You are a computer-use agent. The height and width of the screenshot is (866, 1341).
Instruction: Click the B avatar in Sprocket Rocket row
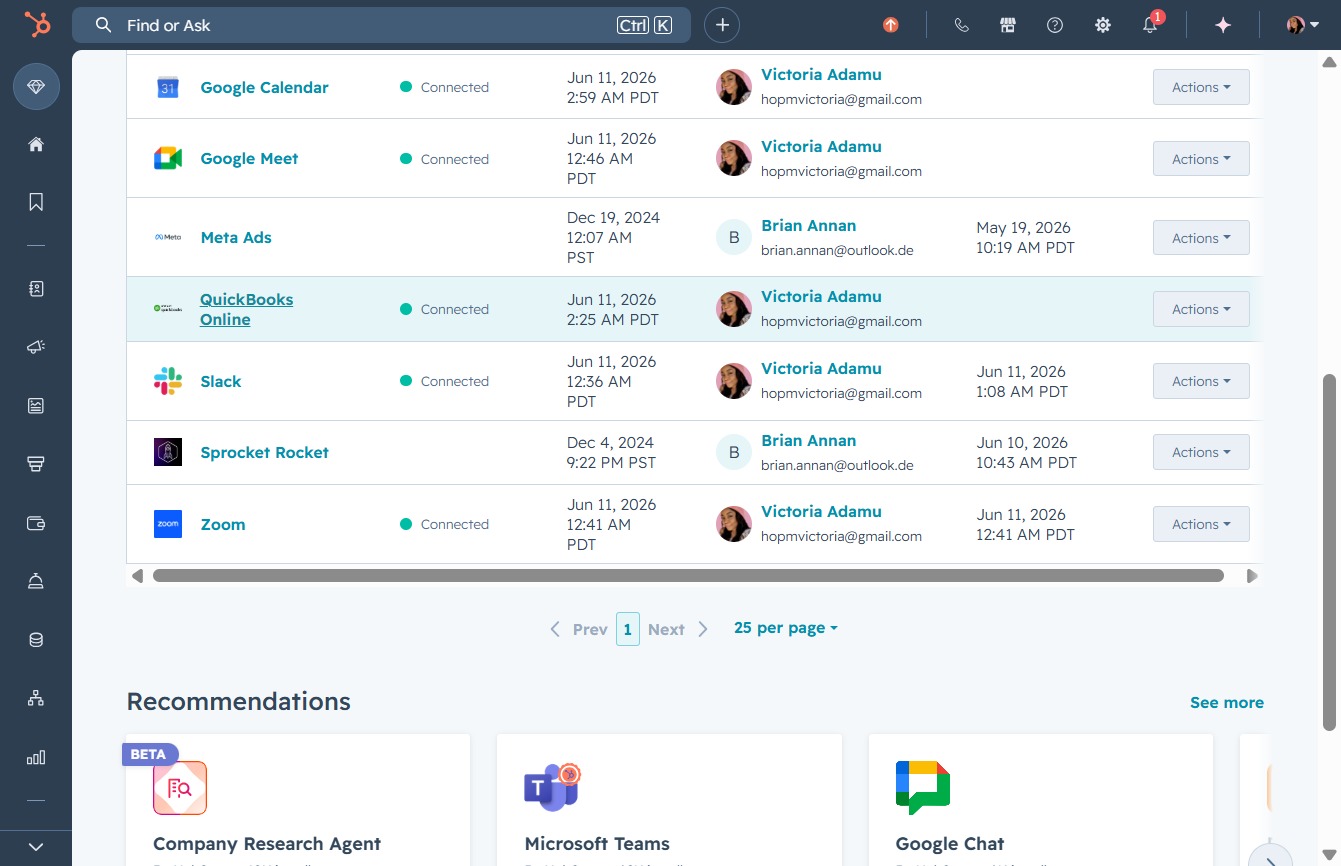[x=734, y=452]
